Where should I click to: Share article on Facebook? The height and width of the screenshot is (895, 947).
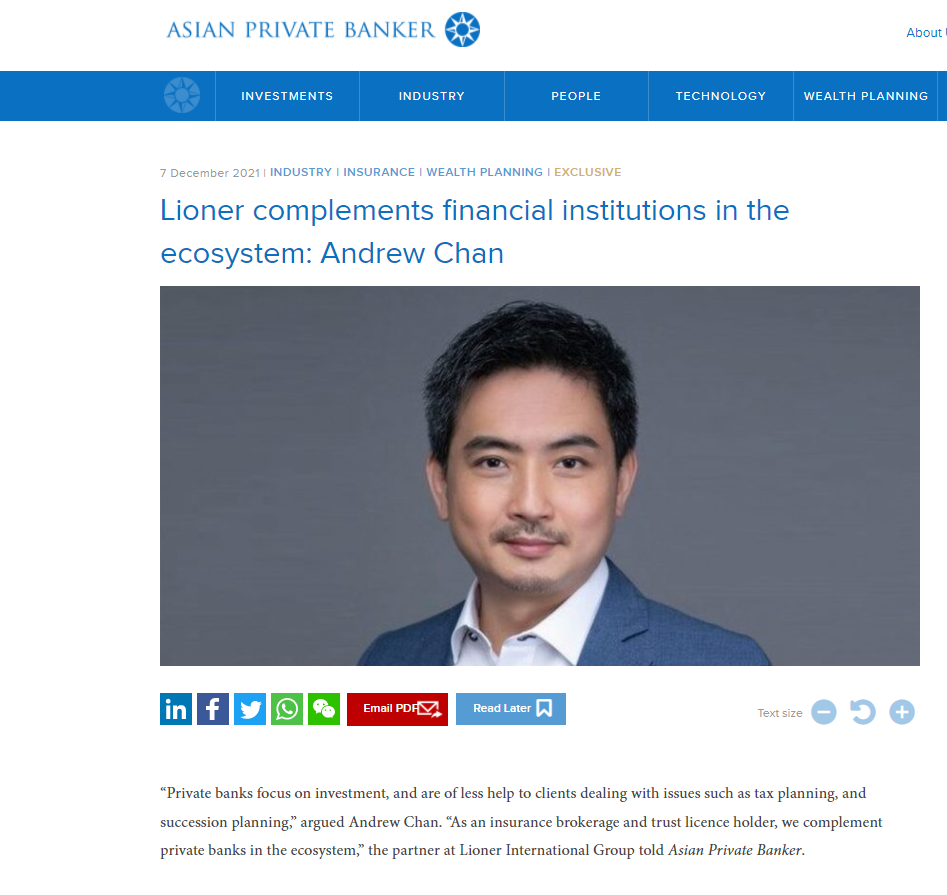point(213,709)
